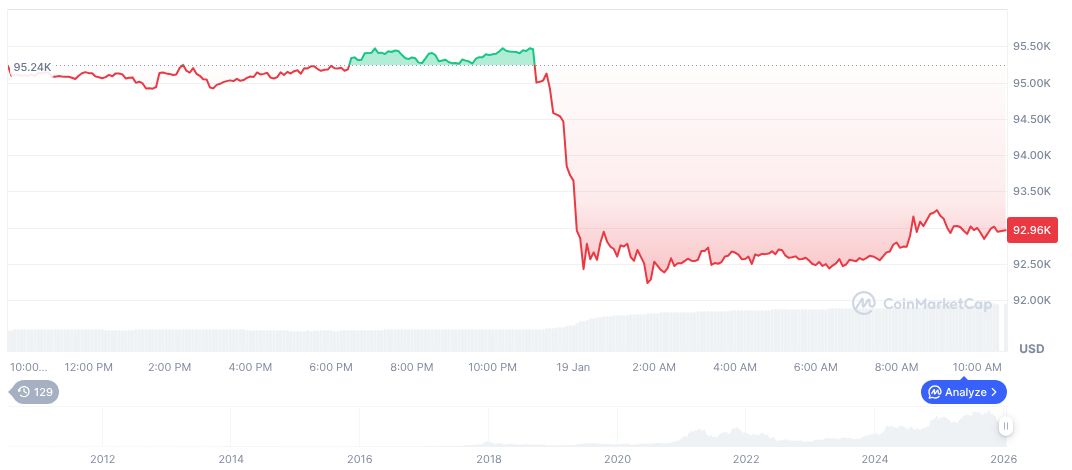Click the chat icon on the Analyze button
The image size is (1072, 470).
click(x=934, y=392)
